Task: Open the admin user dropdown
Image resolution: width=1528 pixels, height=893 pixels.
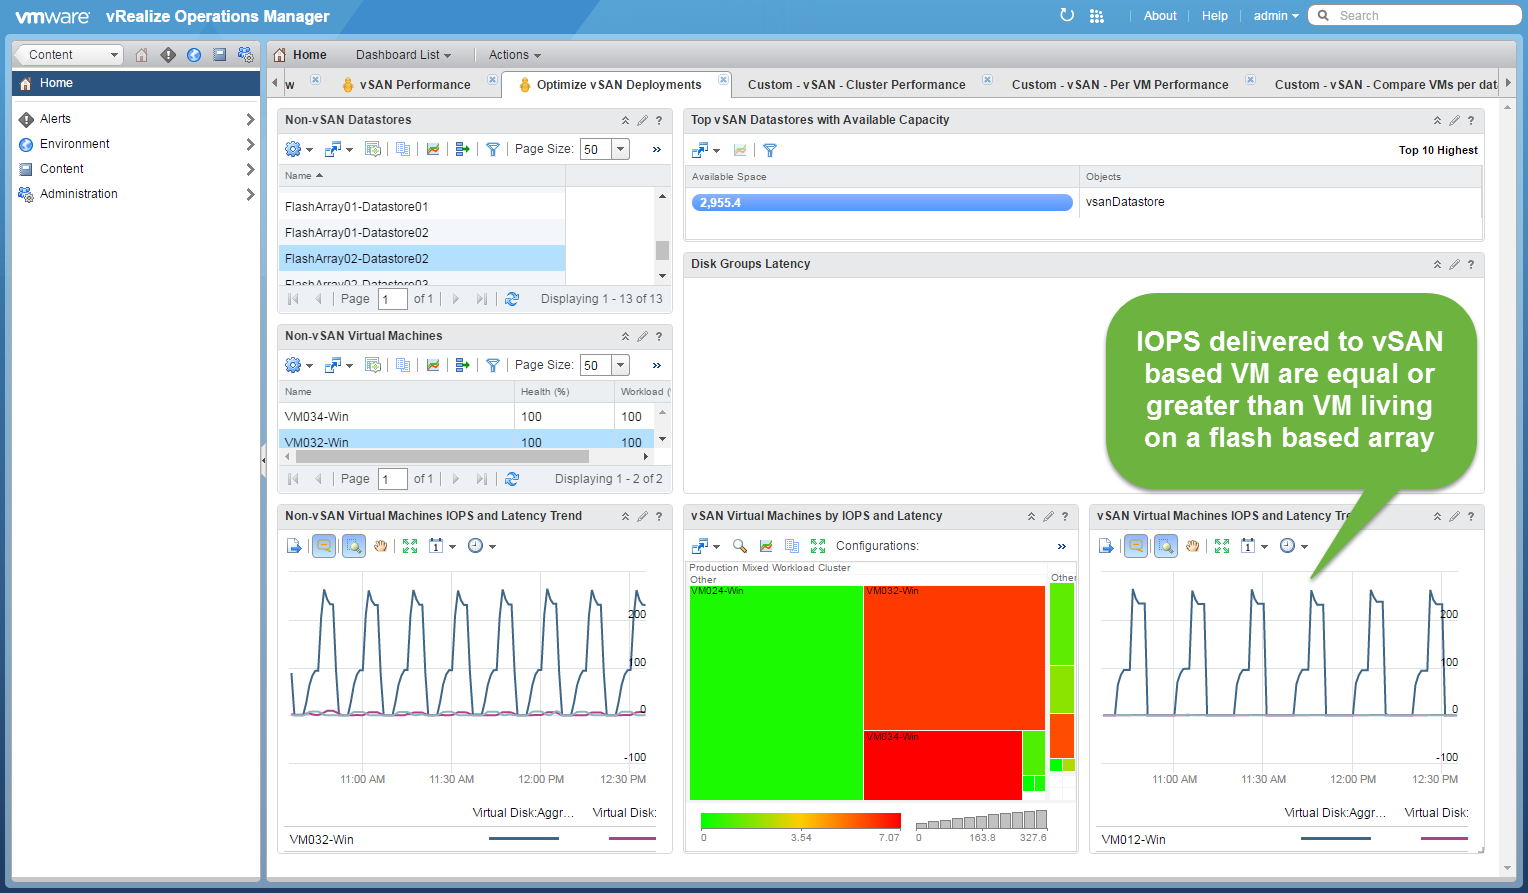Action: [x=1276, y=16]
